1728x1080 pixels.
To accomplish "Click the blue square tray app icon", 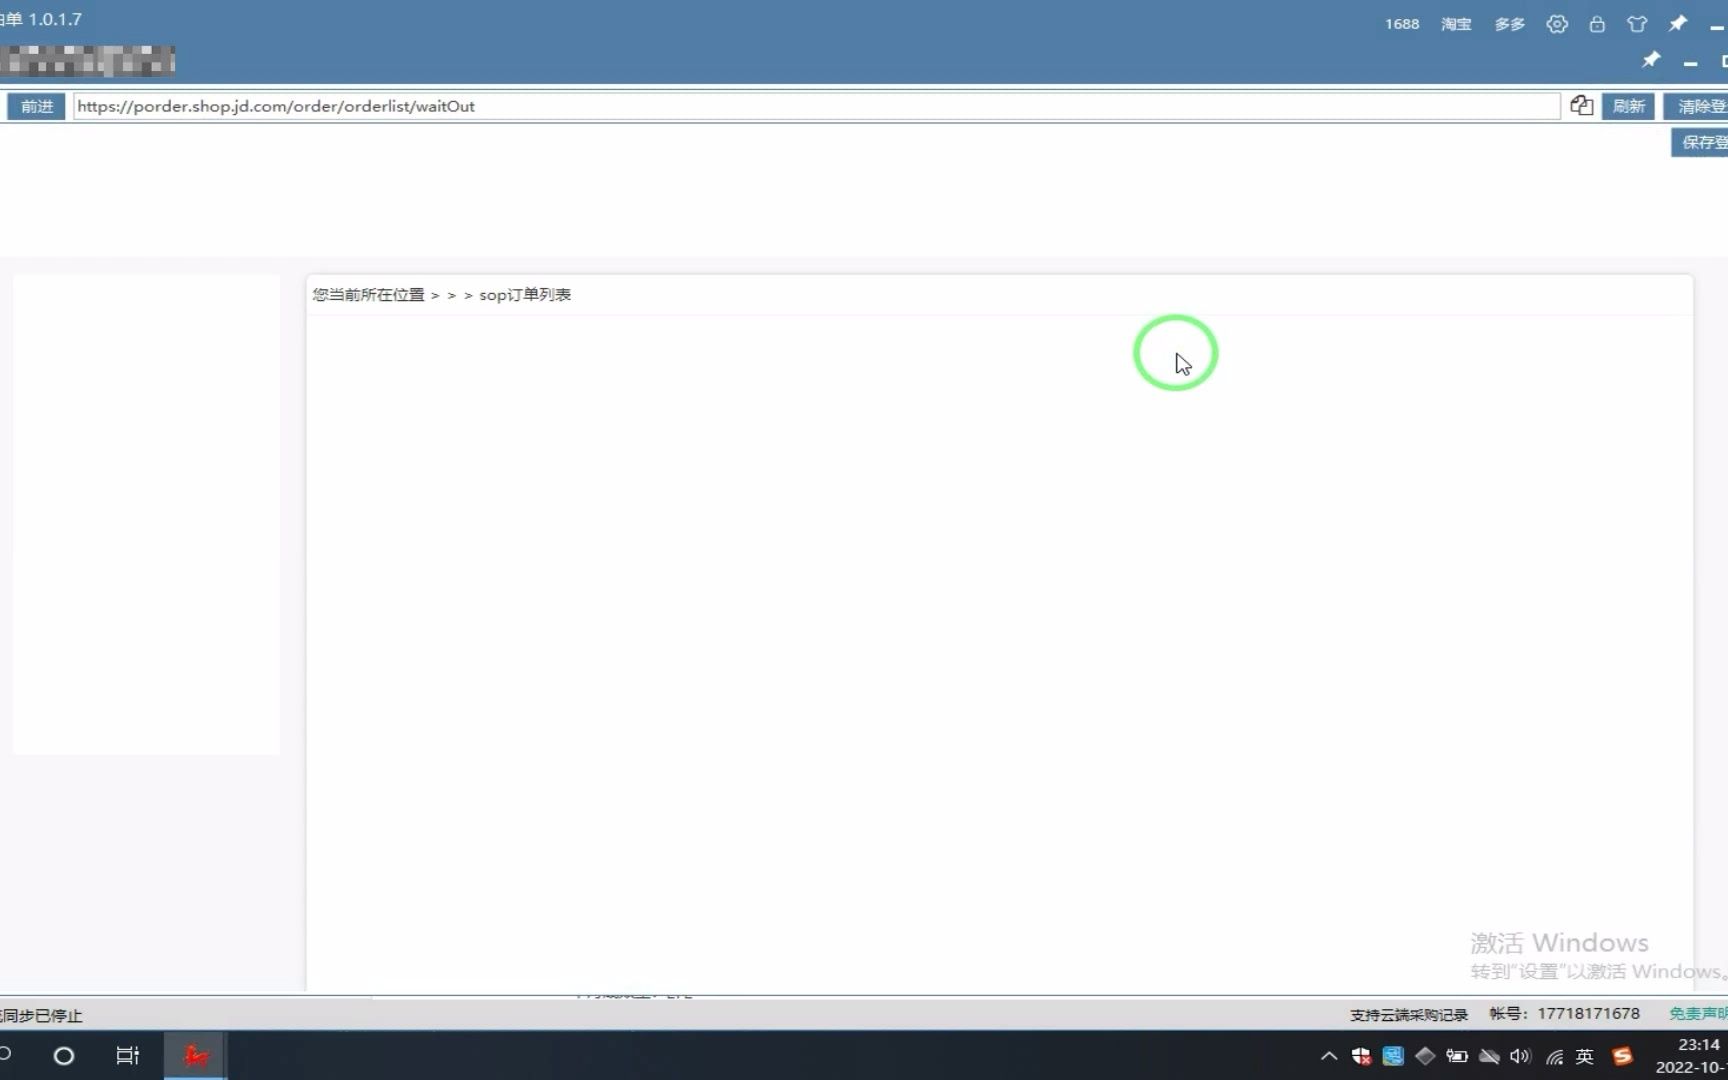I will point(1393,1056).
